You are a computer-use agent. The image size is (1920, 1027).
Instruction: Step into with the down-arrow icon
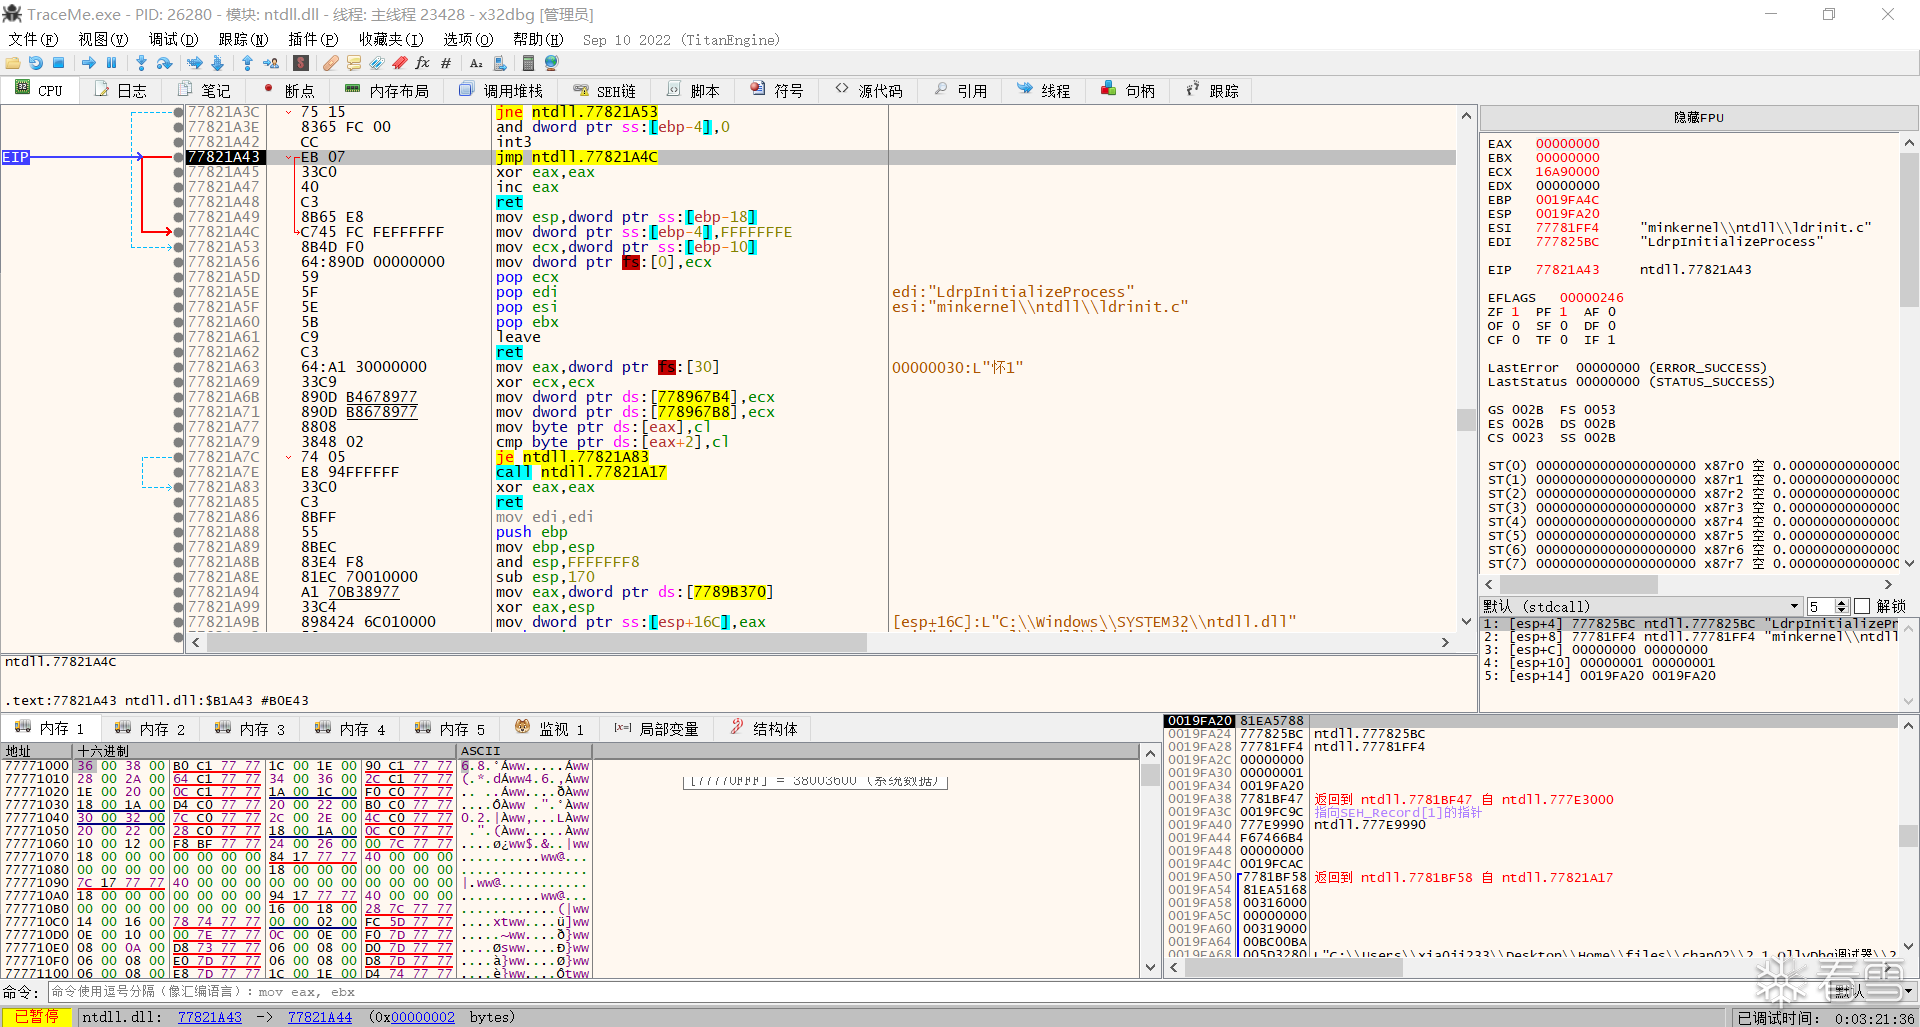[x=141, y=63]
